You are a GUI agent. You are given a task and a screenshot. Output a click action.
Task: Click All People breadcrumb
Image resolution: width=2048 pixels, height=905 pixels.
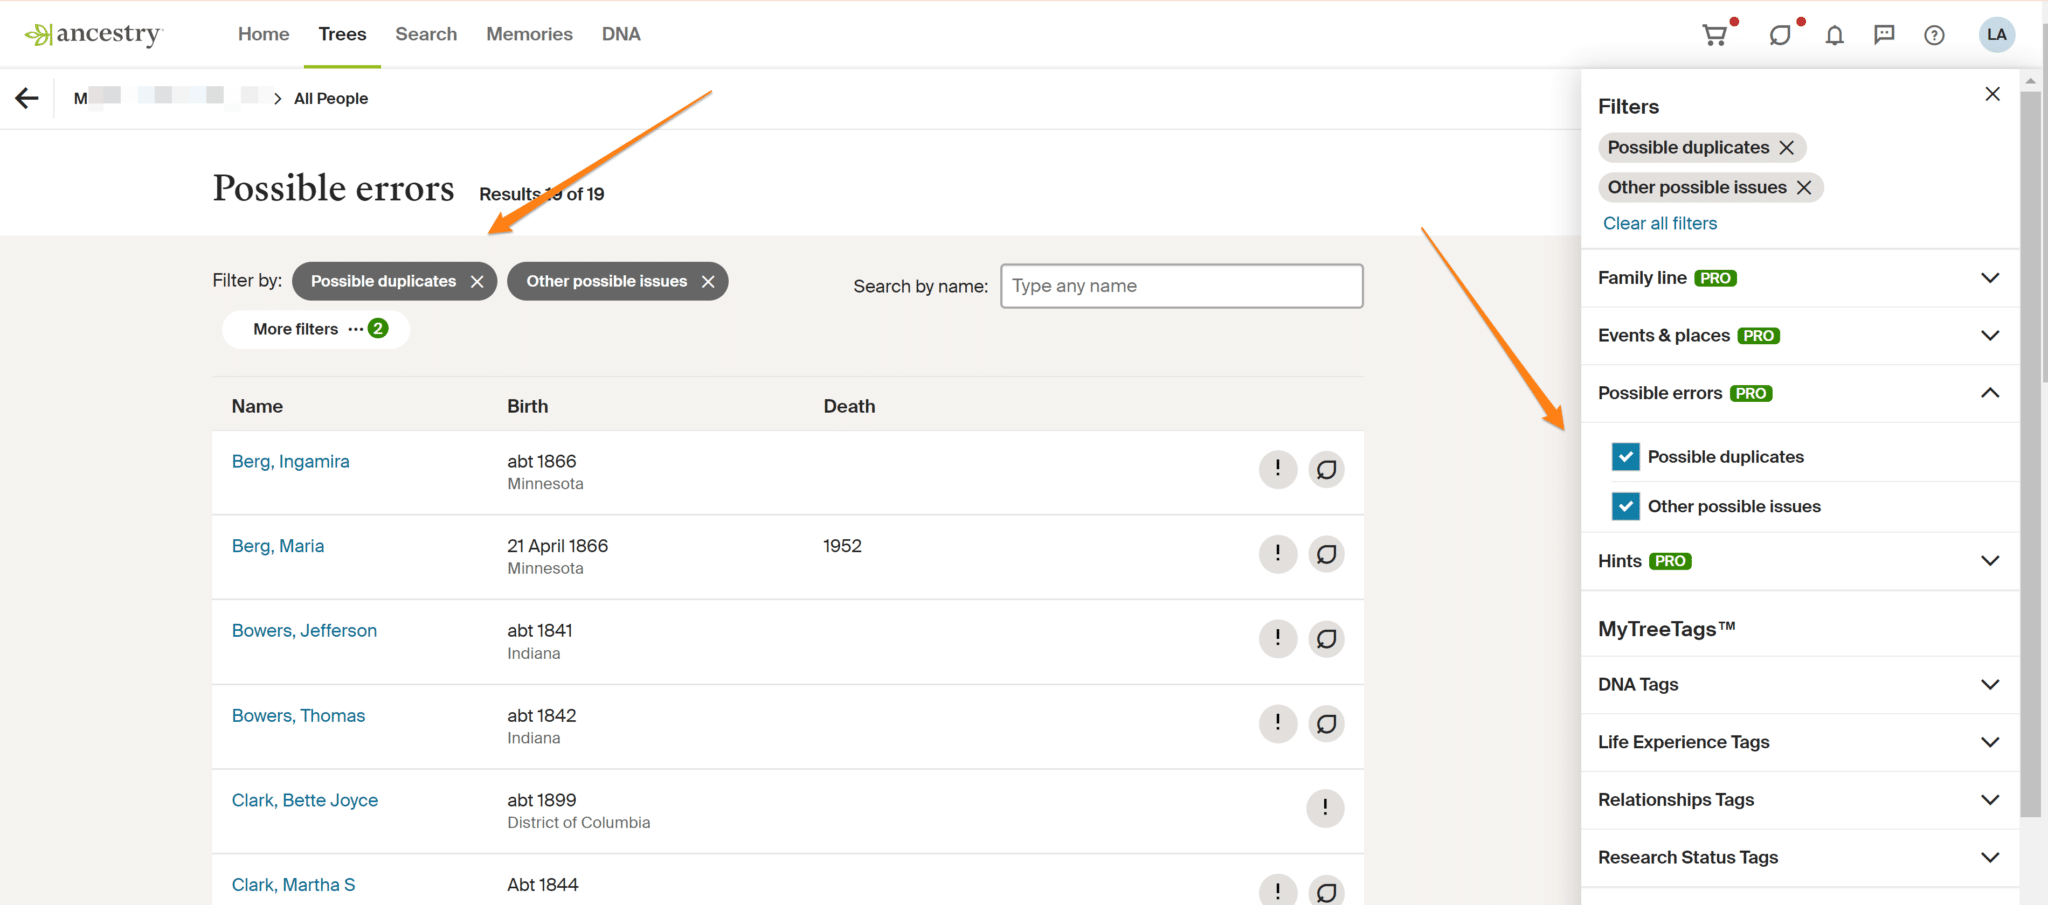click(x=331, y=98)
